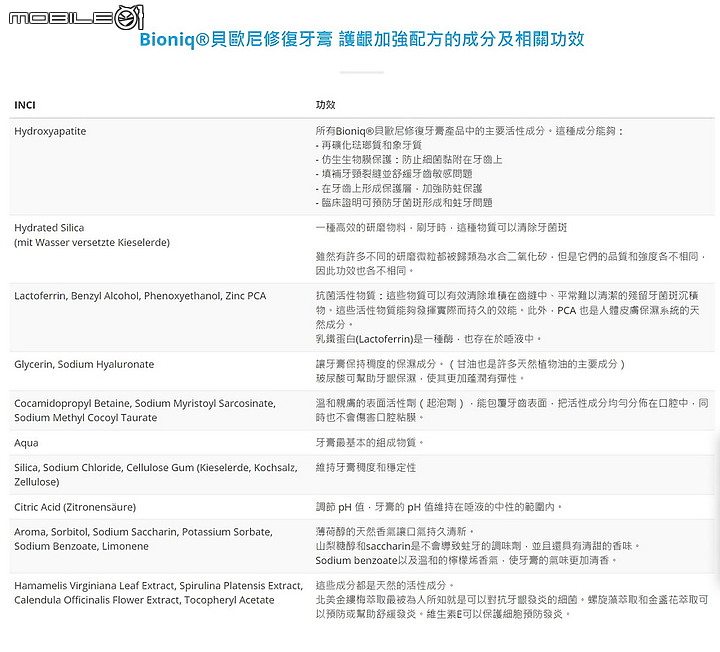The width and height of the screenshot is (720, 652).
Task: Click the Glycerin, Sodium Hyaluronate cell
Action: [84, 365]
